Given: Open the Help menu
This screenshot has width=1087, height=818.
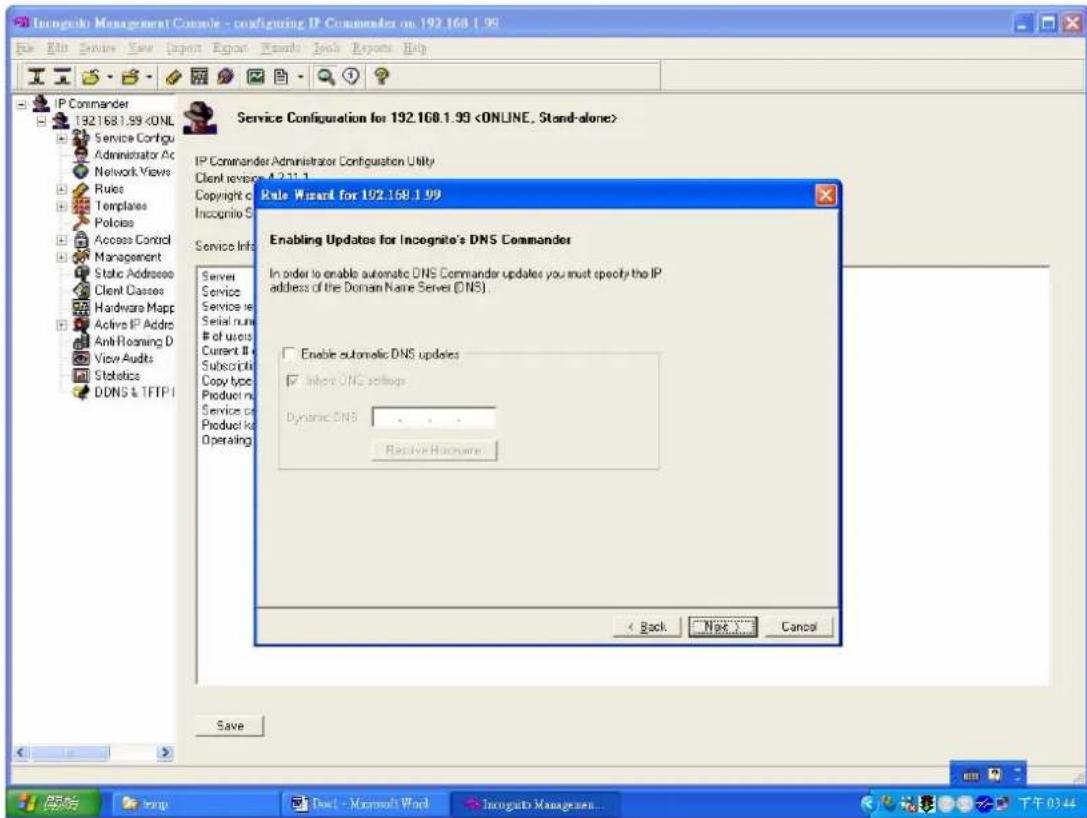Looking at the screenshot, I should 415,48.
